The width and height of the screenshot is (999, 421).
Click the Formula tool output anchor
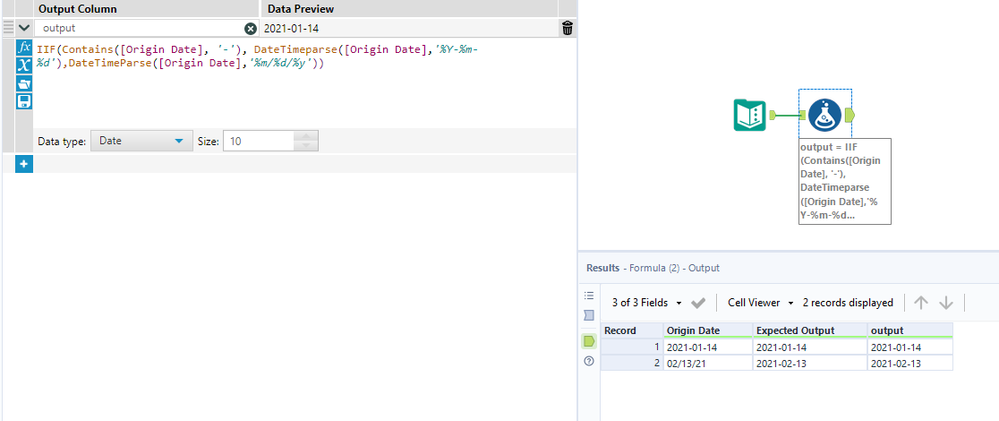(849, 115)
